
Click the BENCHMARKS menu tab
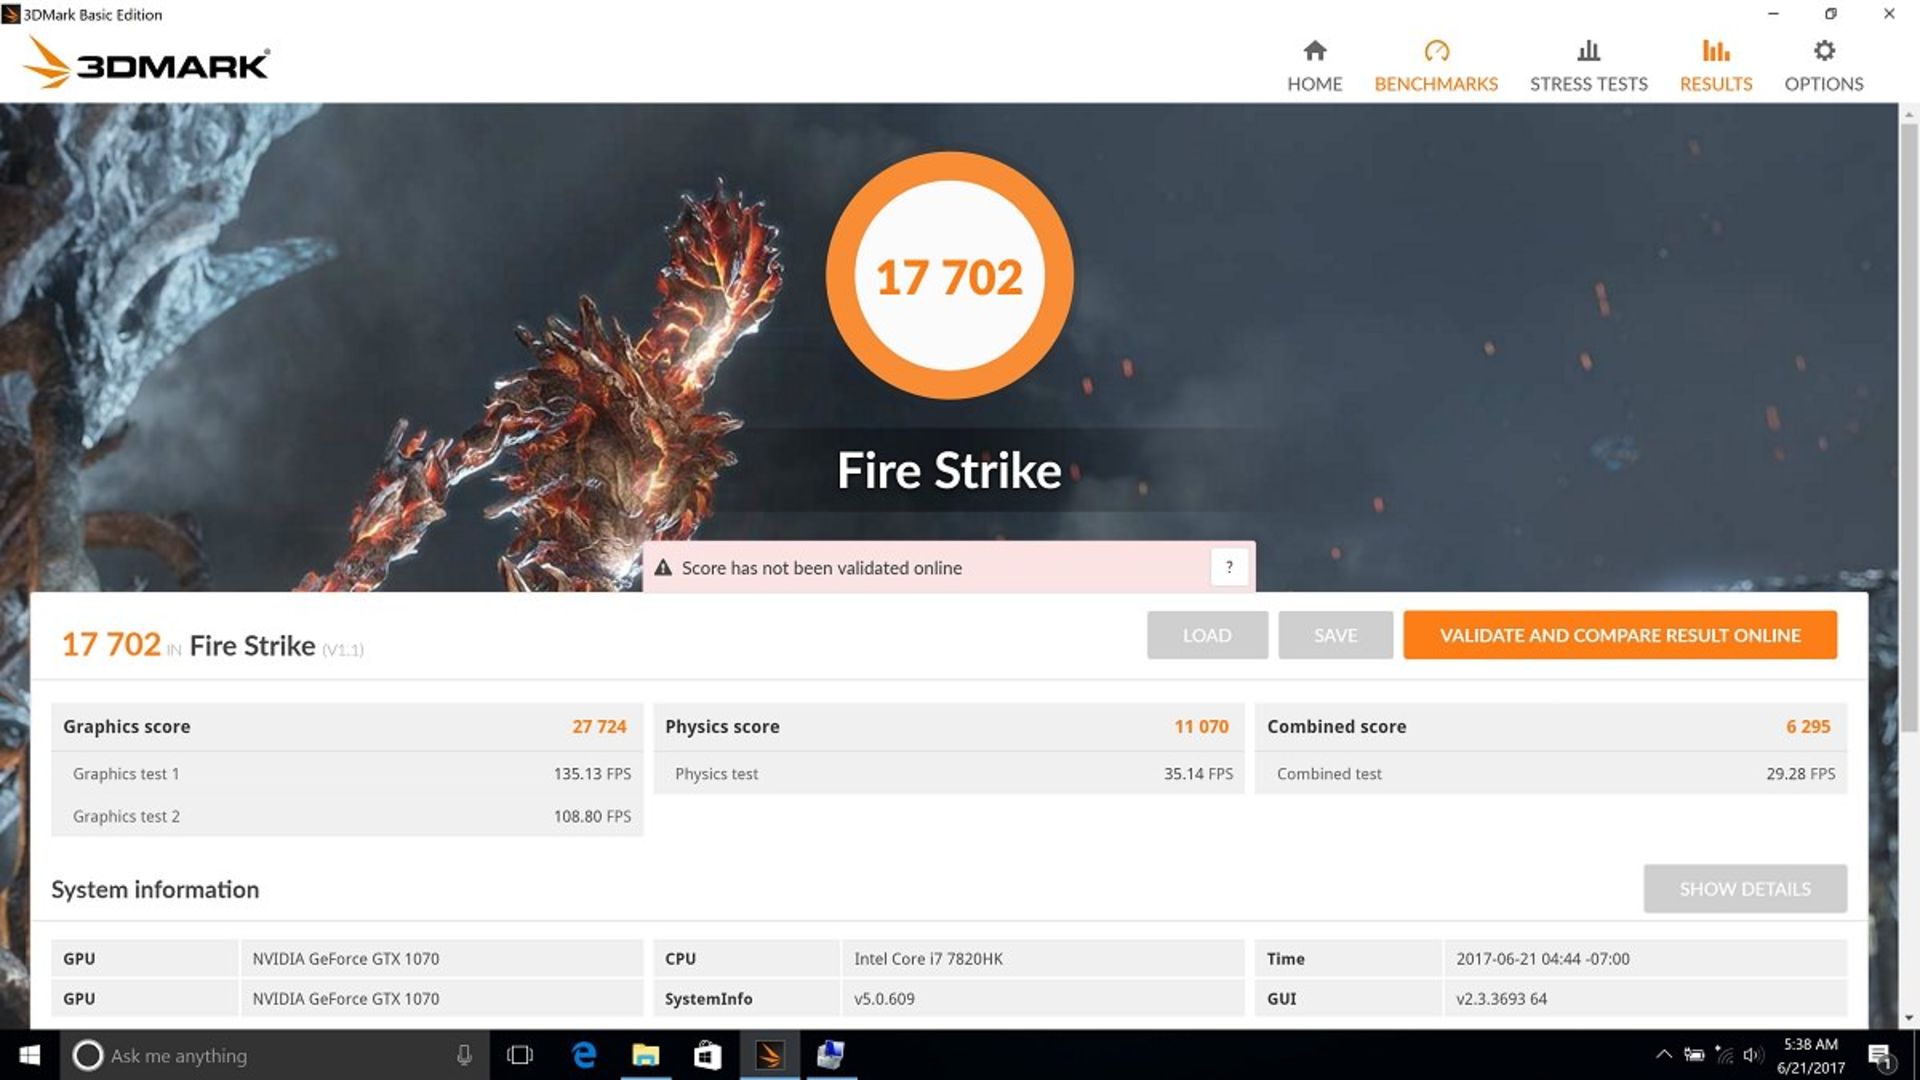click(x=1436, y=65)
